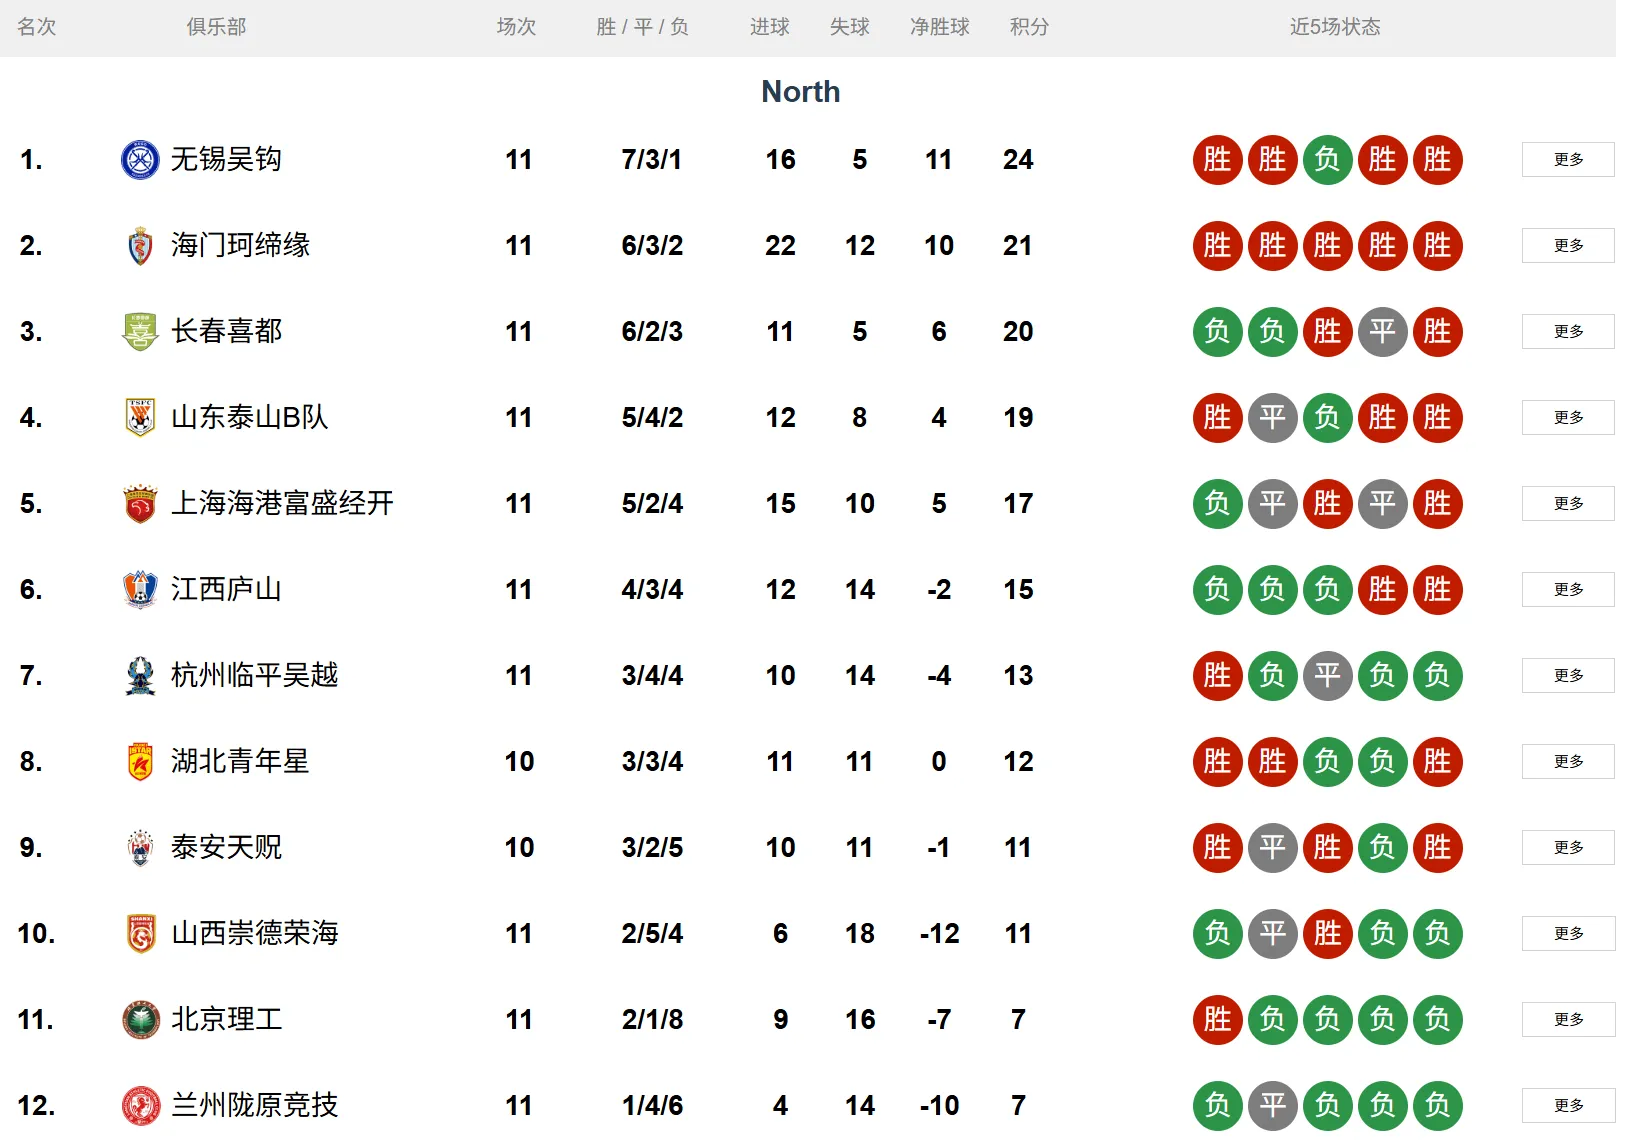Open the 泰安天贶 club name link

[x=226, y=848]
